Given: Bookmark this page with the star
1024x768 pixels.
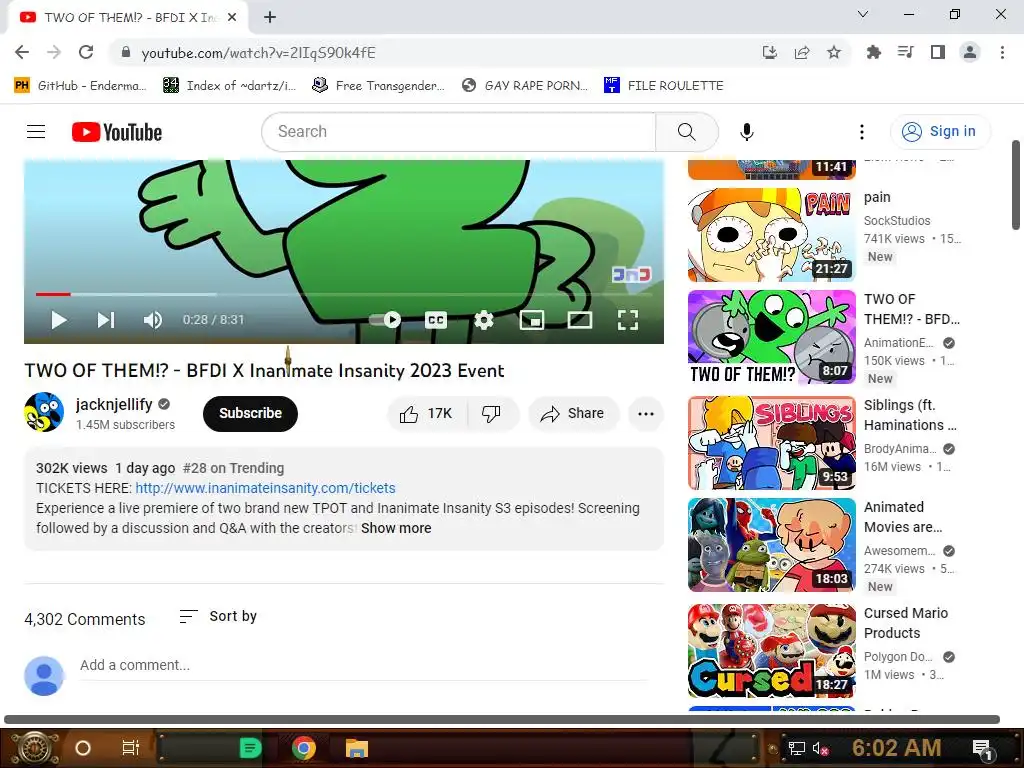Looking at the screenshot, I should pos(834,52).
